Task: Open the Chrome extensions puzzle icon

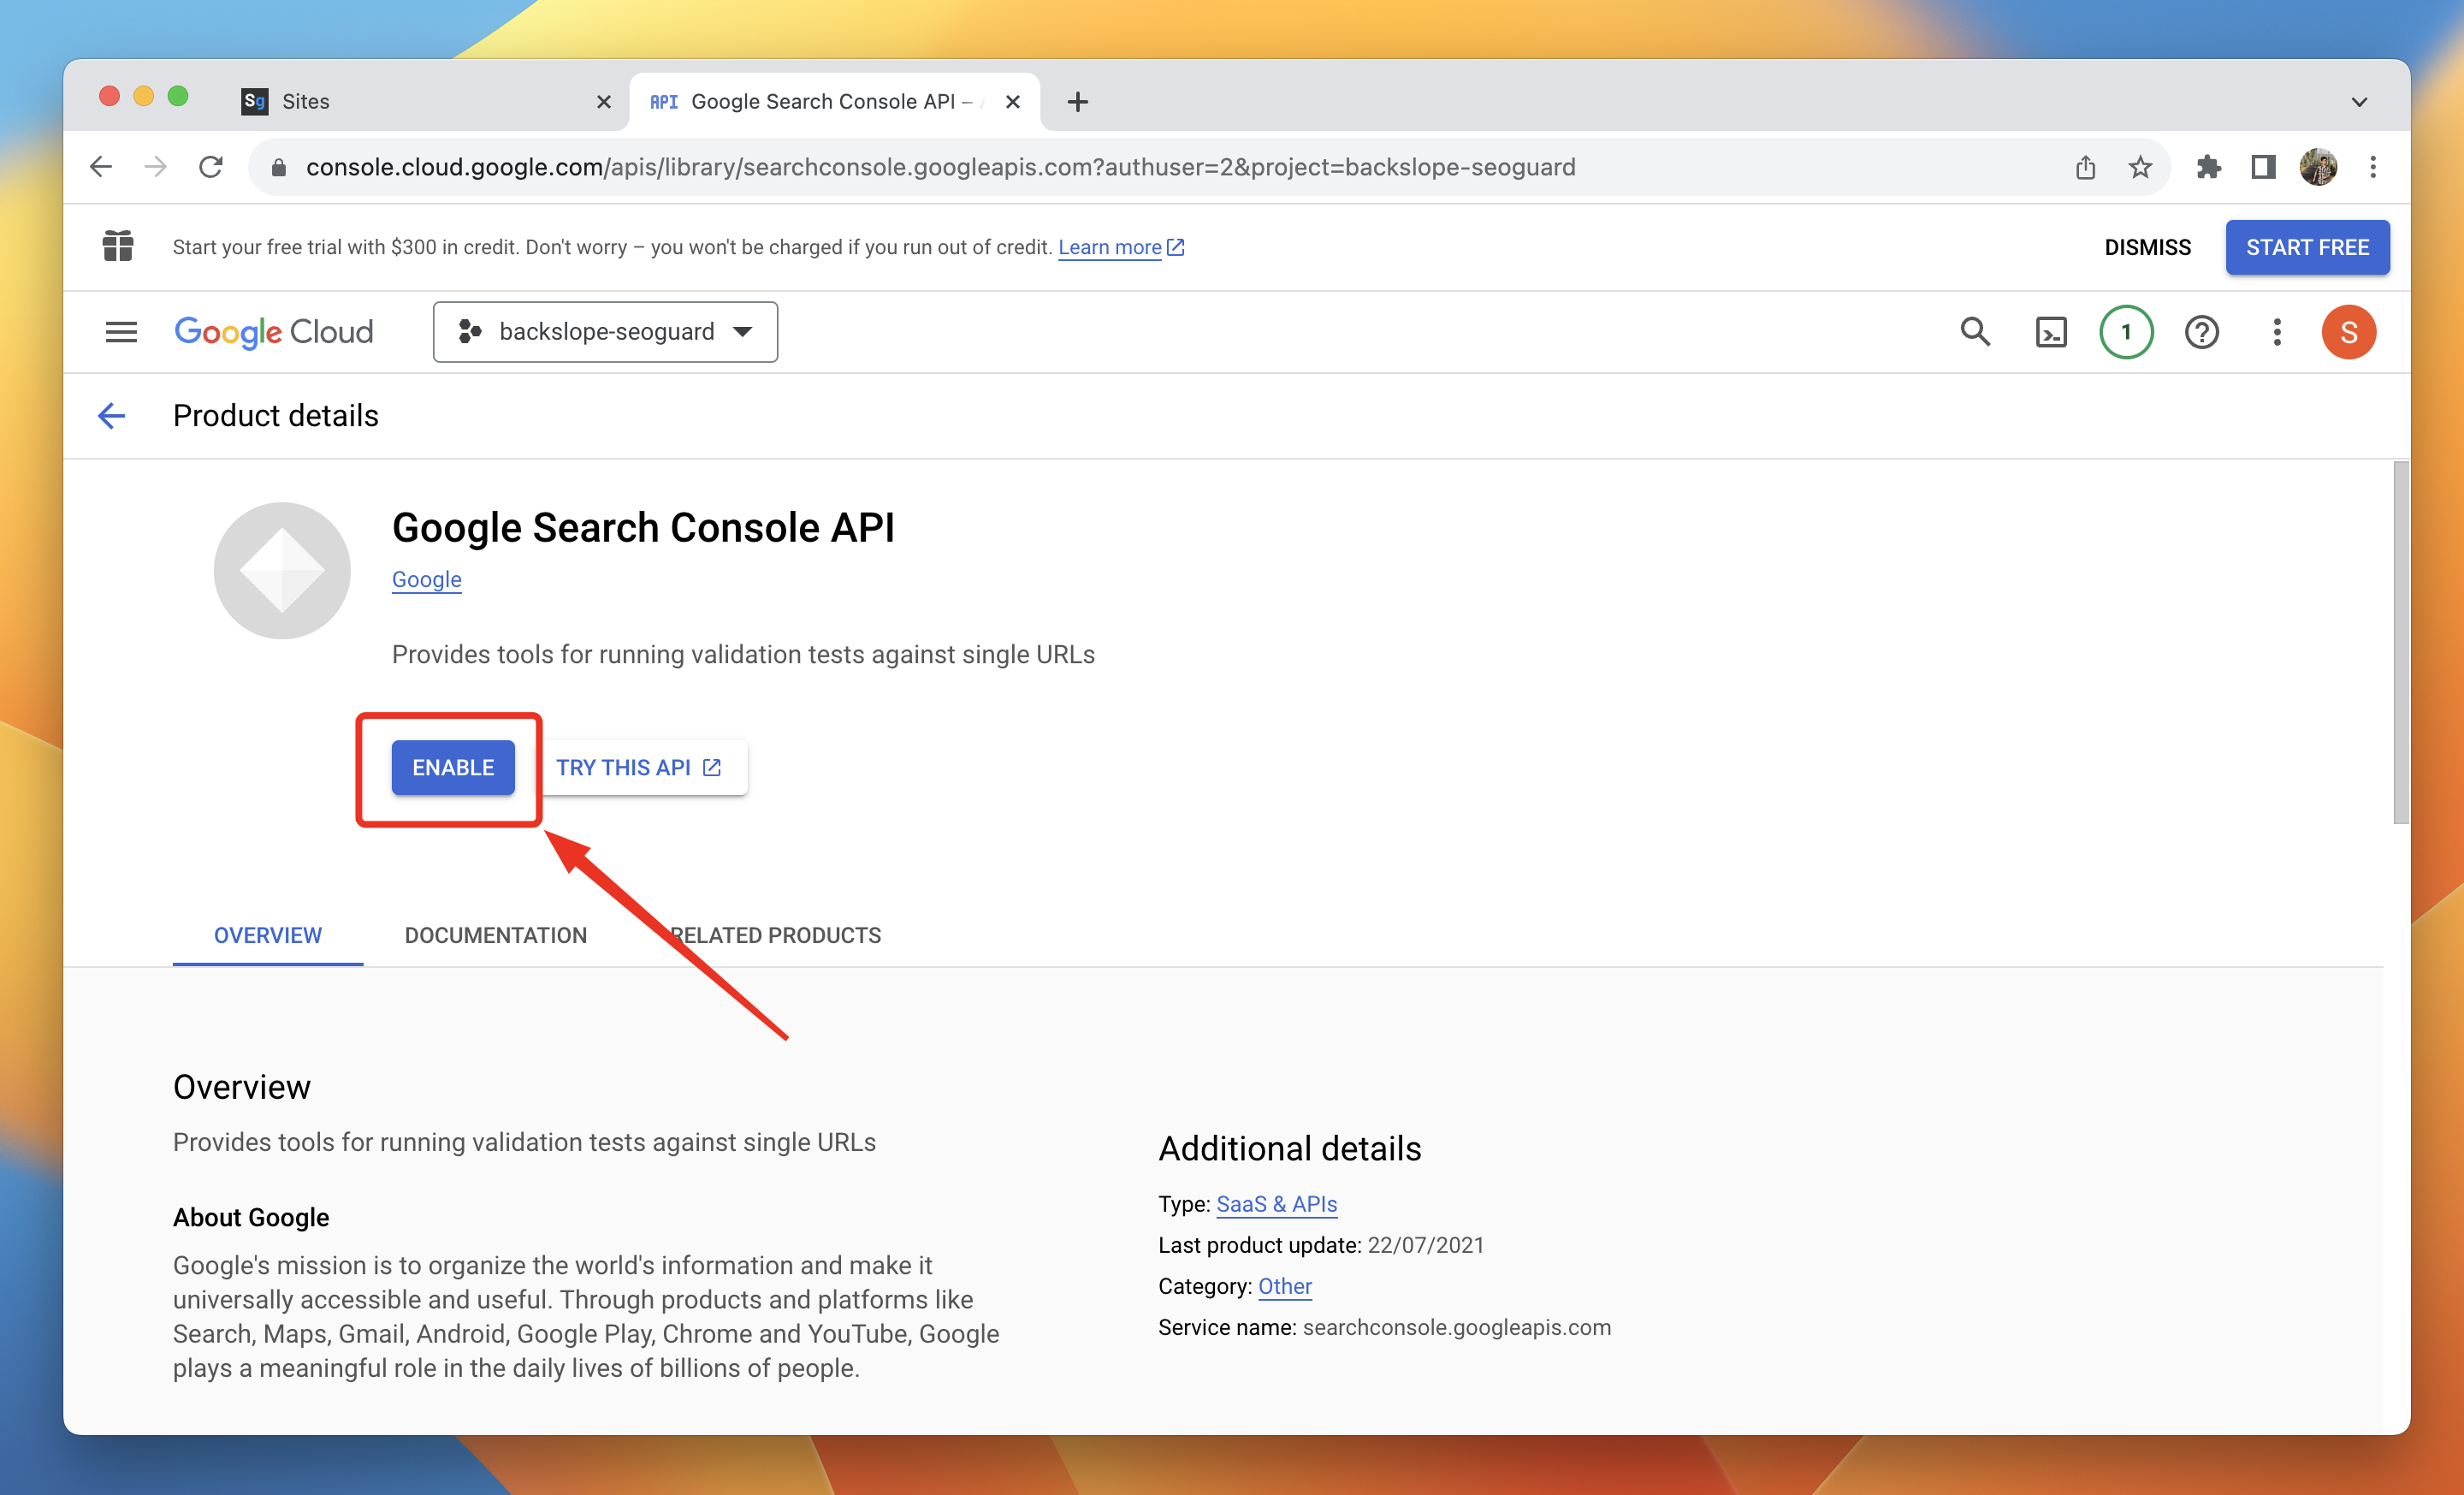Action: 2208,167
